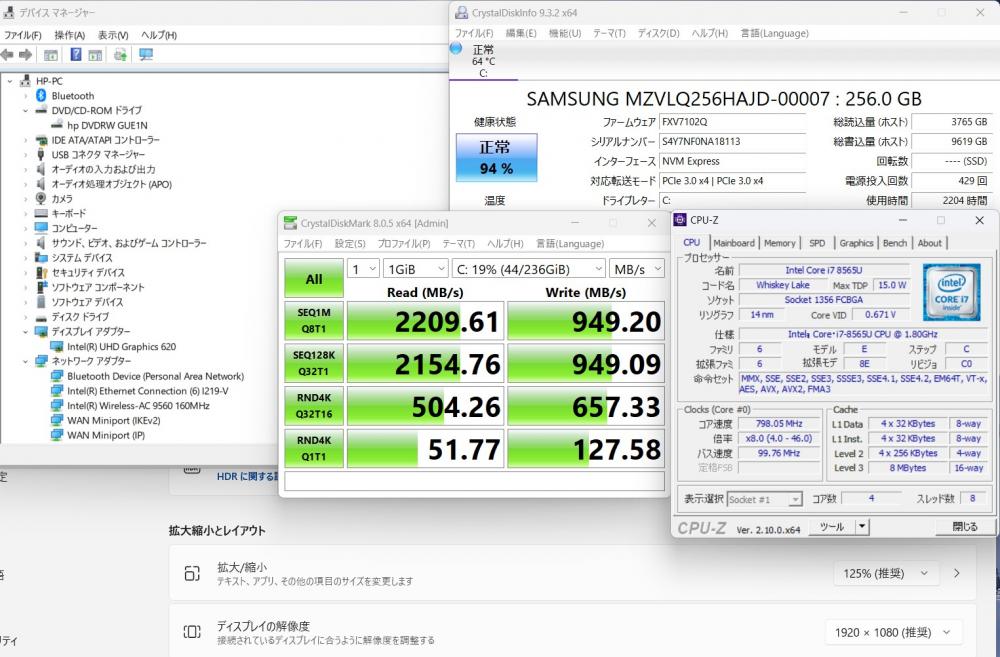
Task: Click the green All button in CrystalDiskMark
Action: pyautogui.click(x=314, y=279)
